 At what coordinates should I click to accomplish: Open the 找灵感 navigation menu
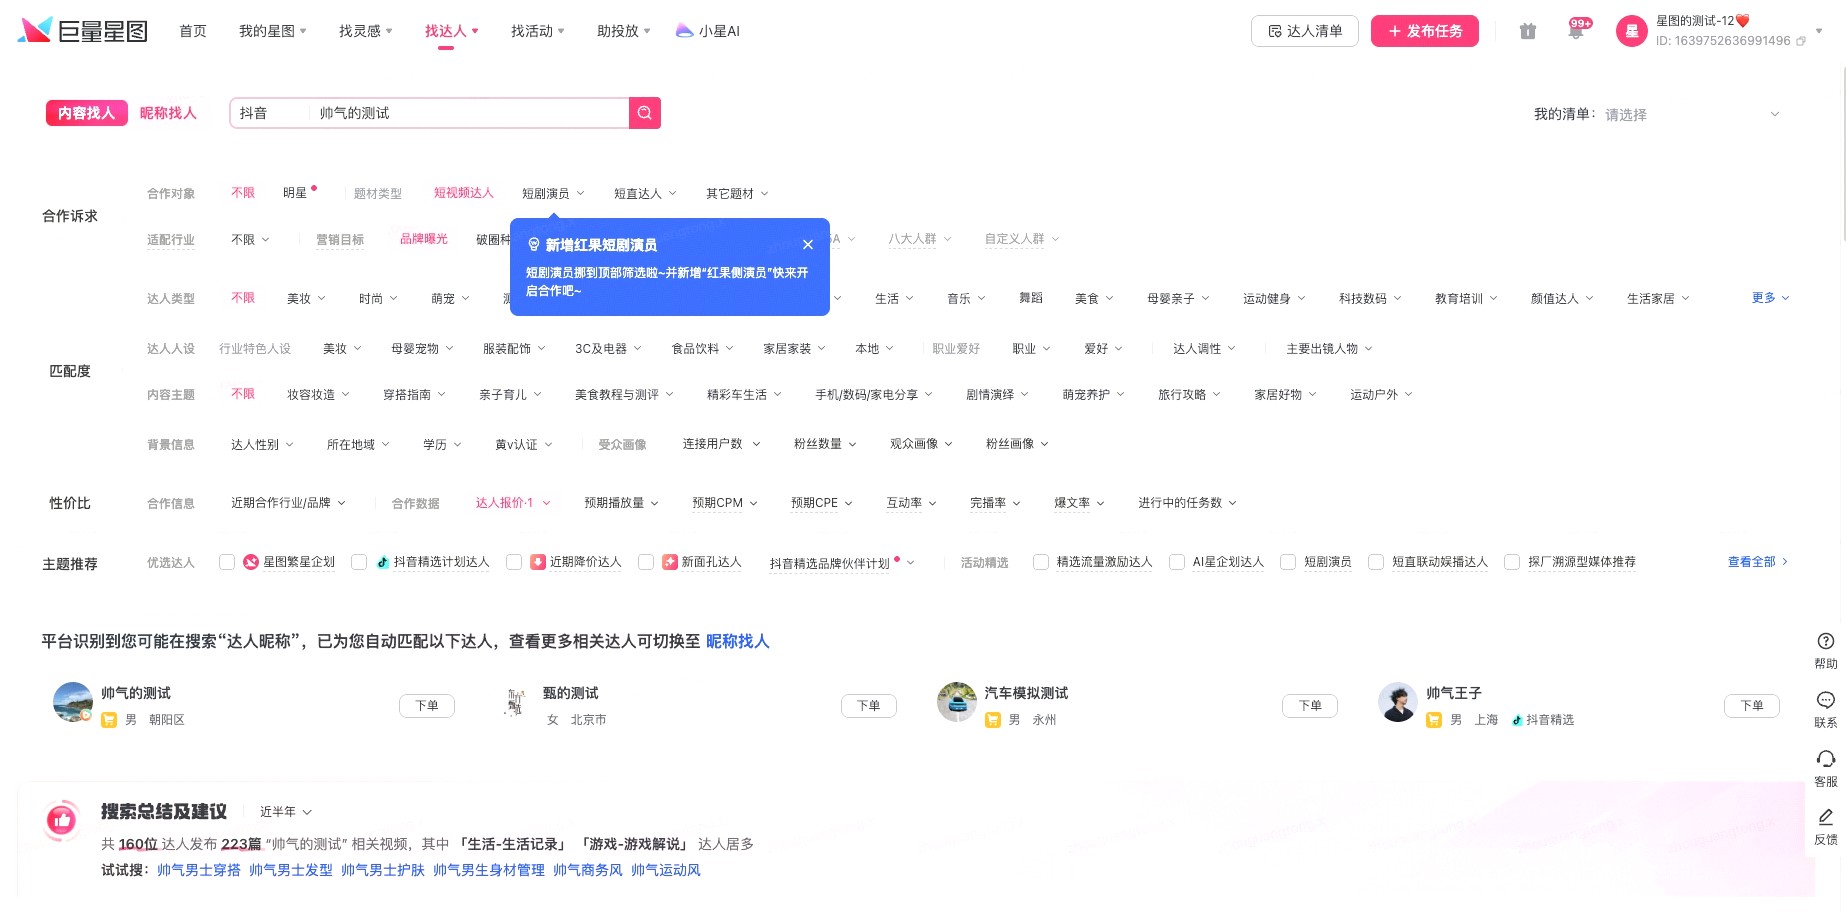coord(365,31)
